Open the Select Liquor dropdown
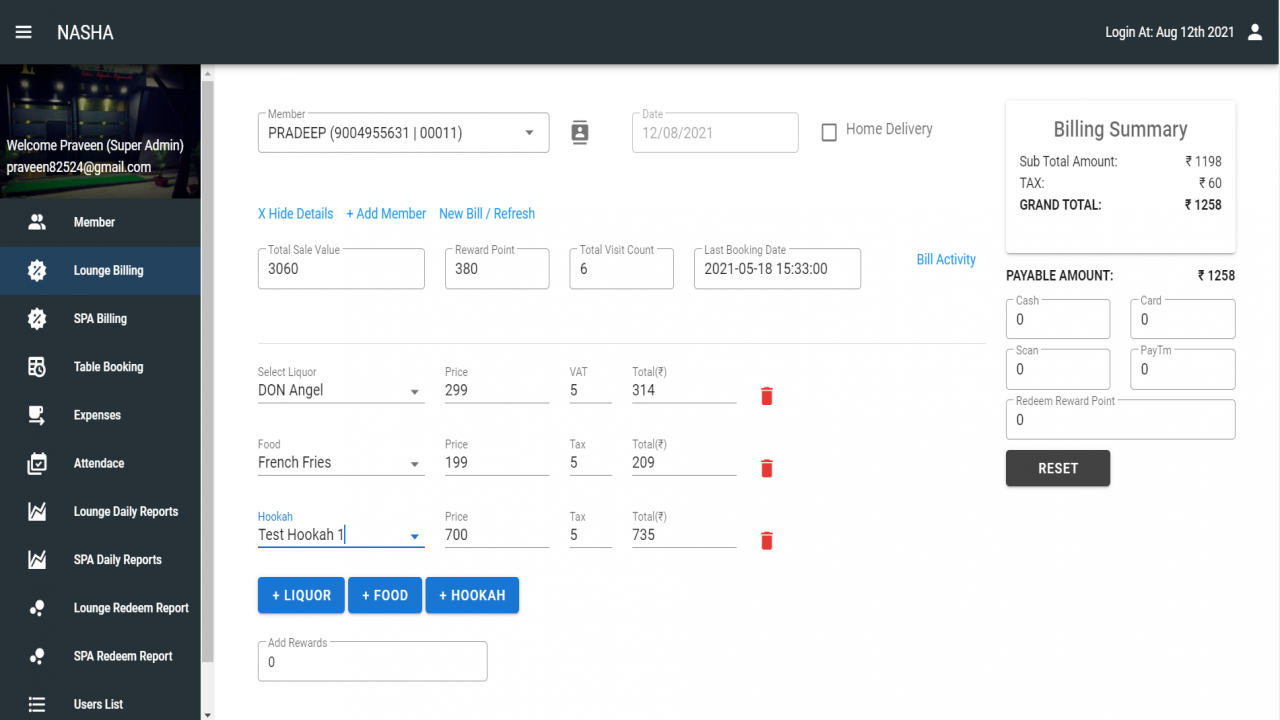The height and width of the screenshot is (720, 1280). pyautogui.click(x=414, y=392)
